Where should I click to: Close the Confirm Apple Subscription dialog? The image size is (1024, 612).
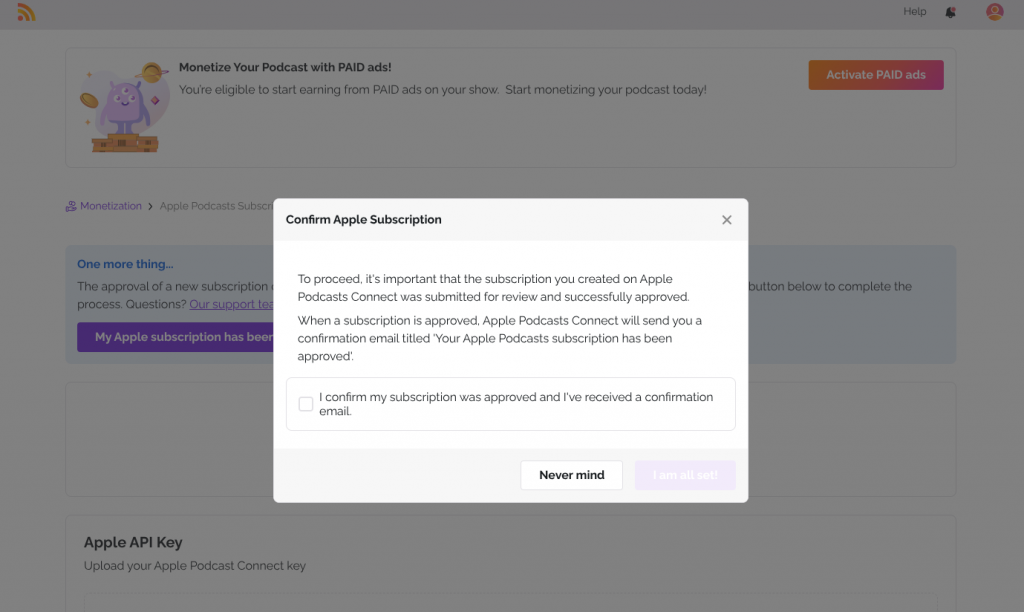(727, 220)
